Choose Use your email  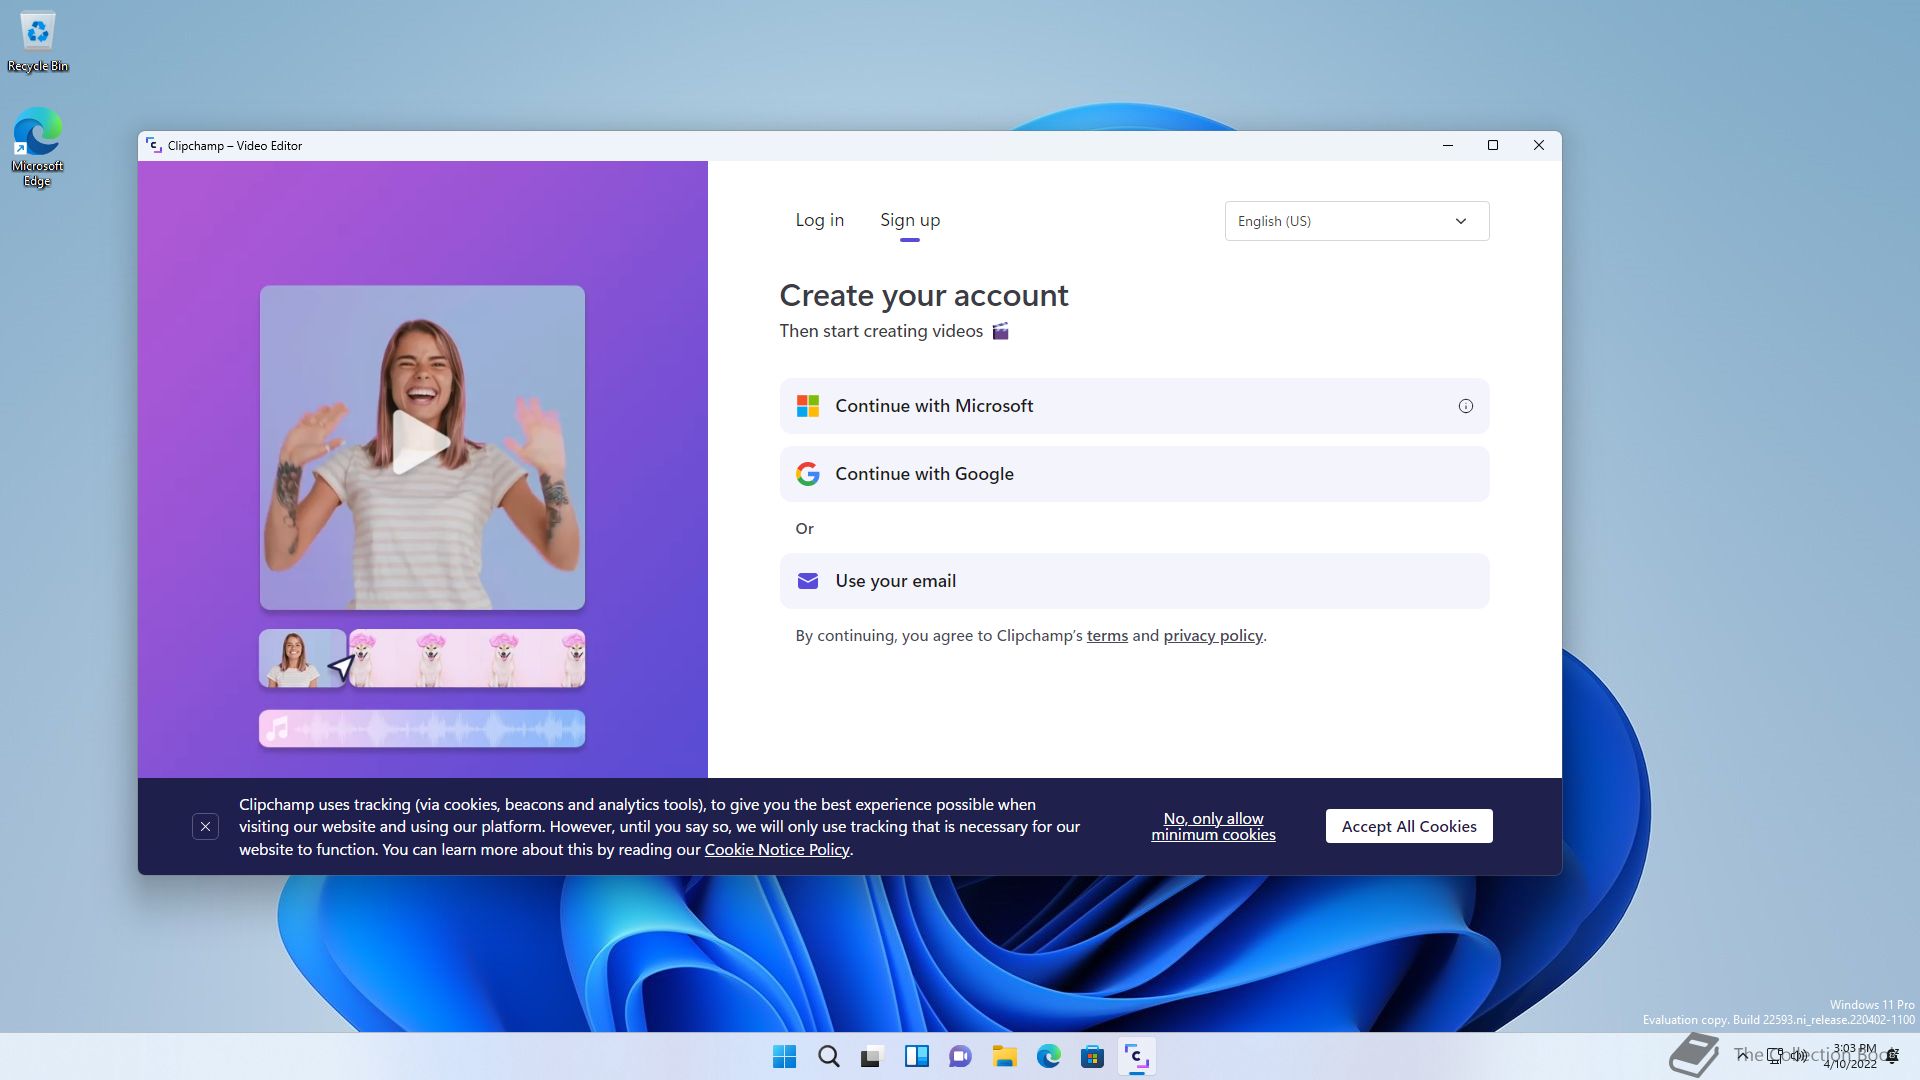coord(1134,581)
